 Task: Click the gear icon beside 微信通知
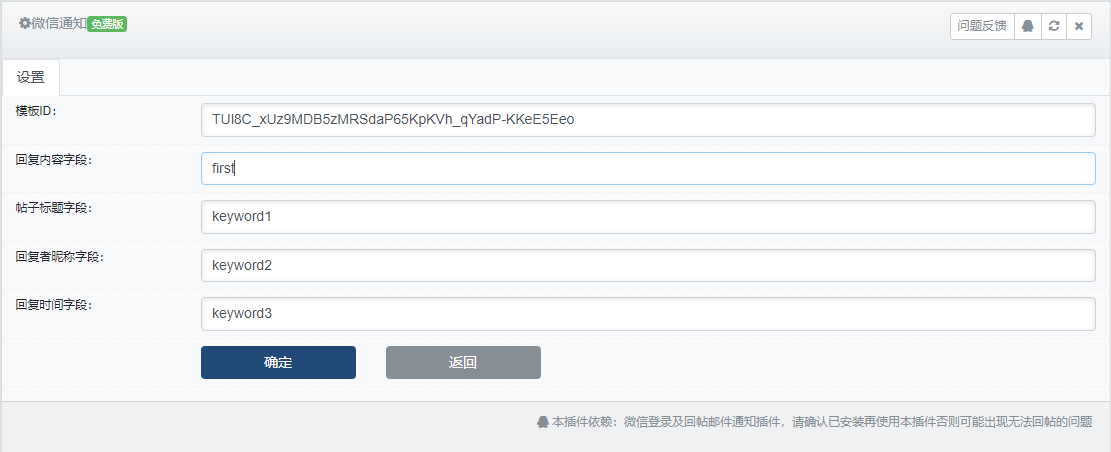click(25, 23)
